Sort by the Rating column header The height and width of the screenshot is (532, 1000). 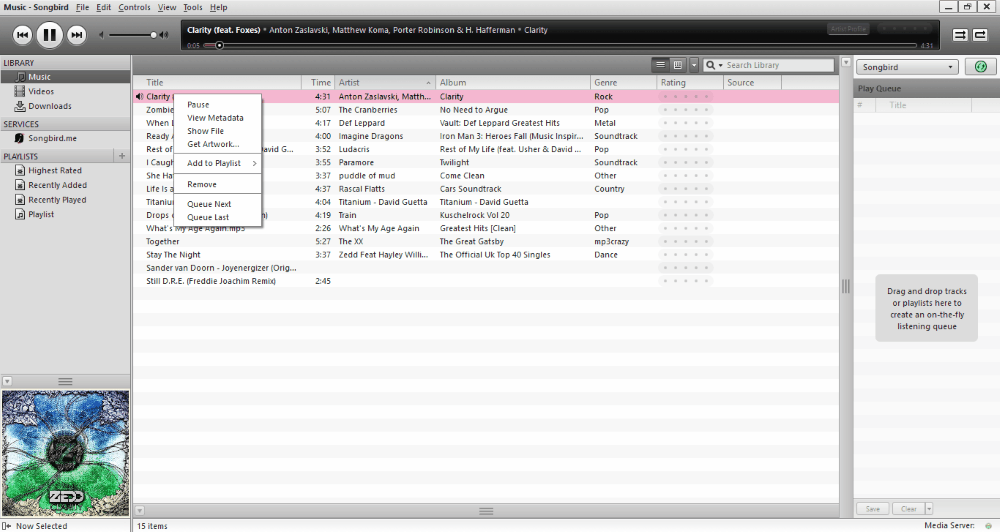click(x=690, y=82)
